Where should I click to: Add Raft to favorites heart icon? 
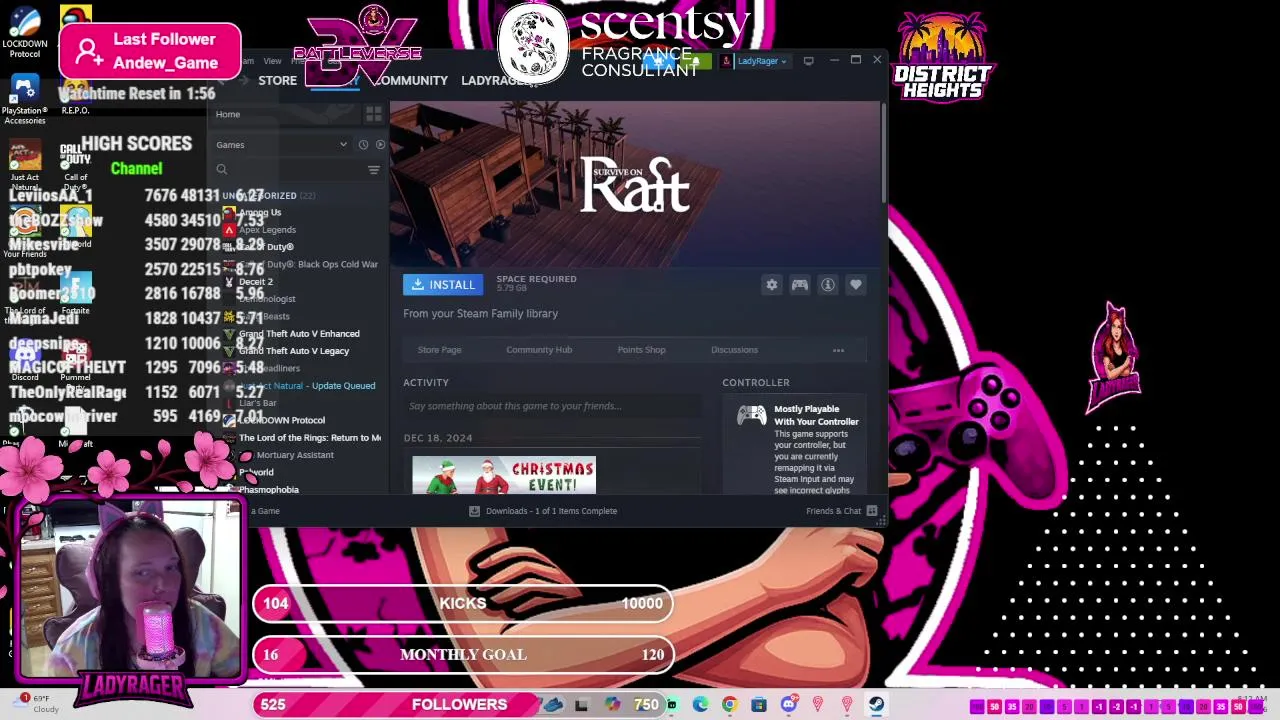pyautogui.click(x=856, y=285)
